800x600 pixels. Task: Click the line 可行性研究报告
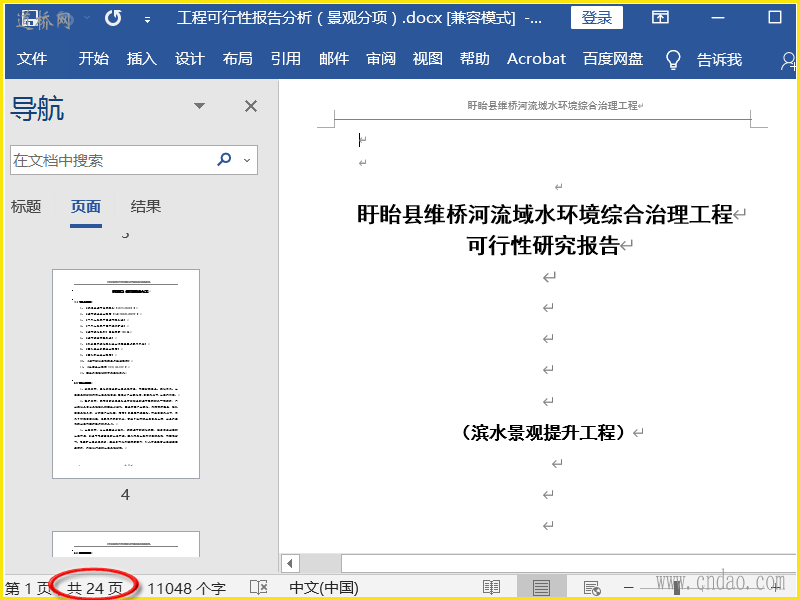[x=543, y=245]
